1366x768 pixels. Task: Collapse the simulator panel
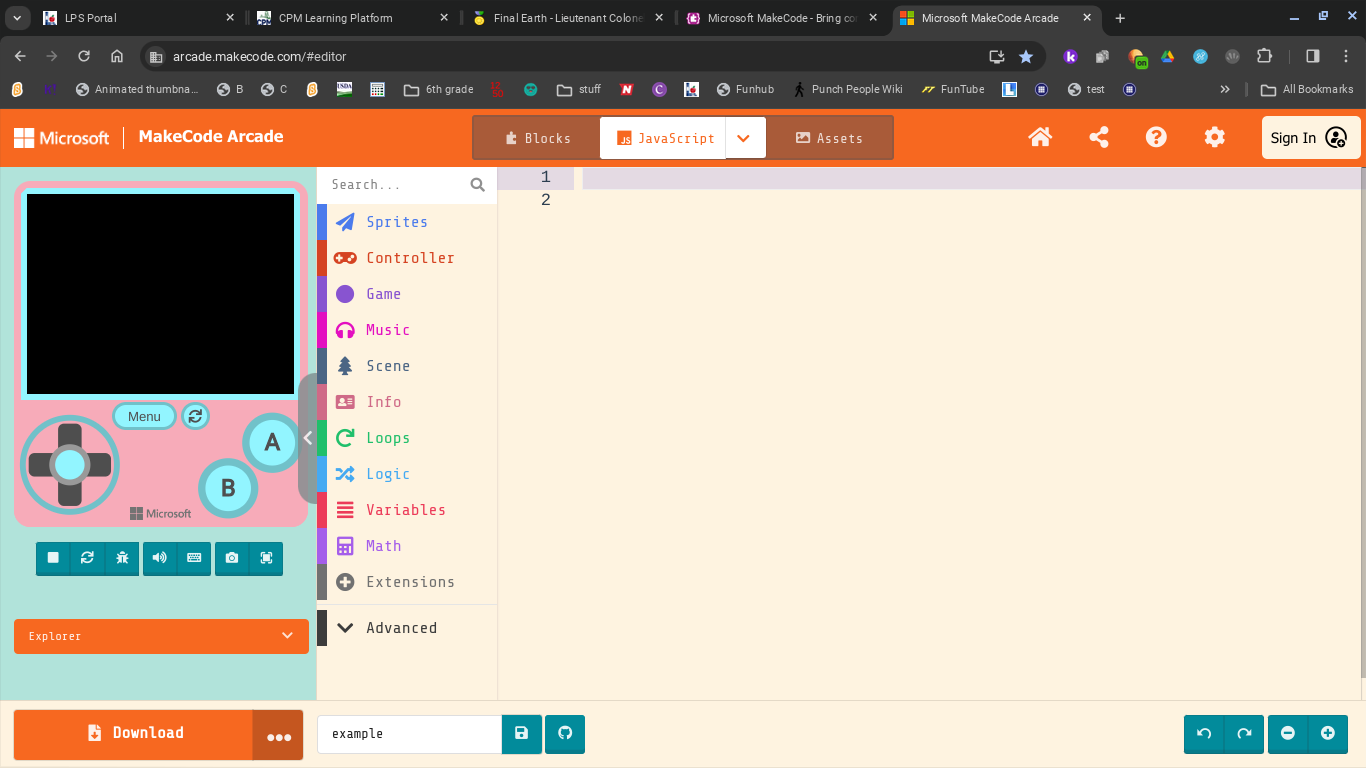tap(308, 438)
